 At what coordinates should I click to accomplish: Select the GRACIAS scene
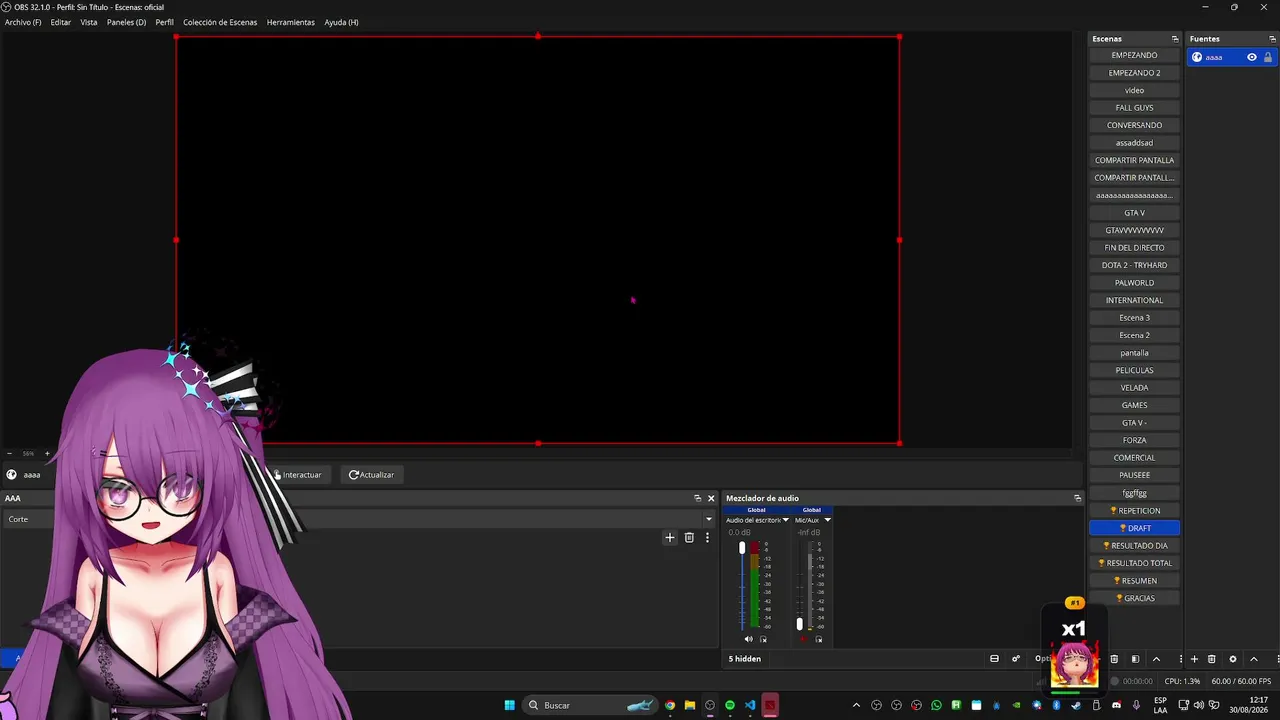(1134, 598)
